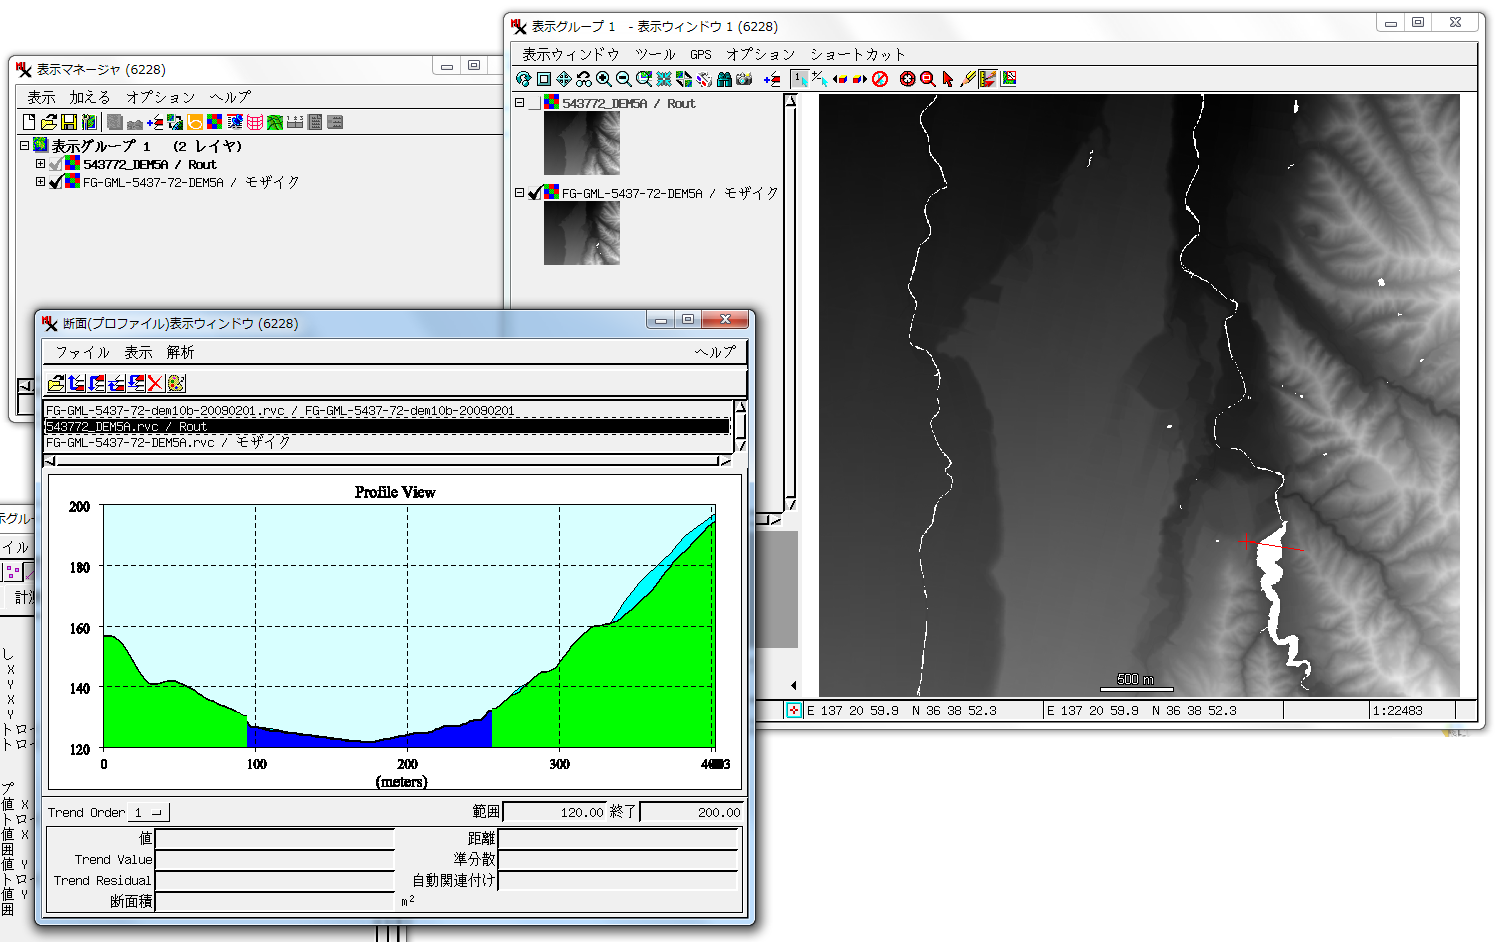Click the camera snapshot icon
The image size is (1499, 942).
pyautogui.click(x=744, y=79)
